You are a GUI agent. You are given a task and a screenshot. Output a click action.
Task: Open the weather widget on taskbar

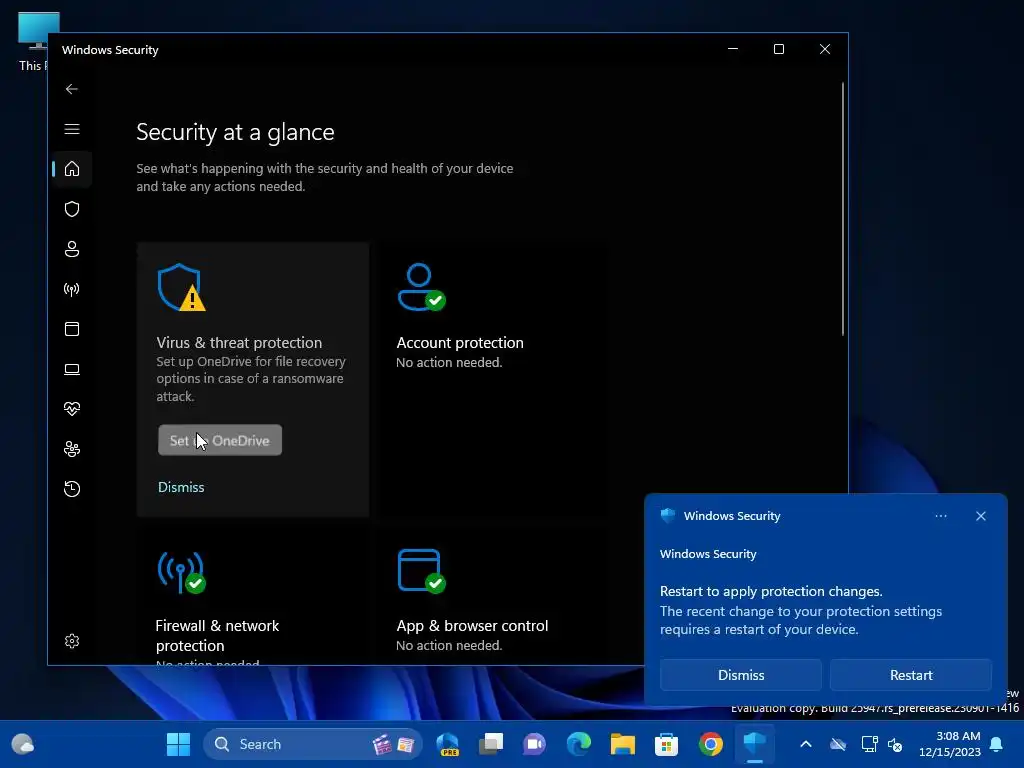pos(23,744)
